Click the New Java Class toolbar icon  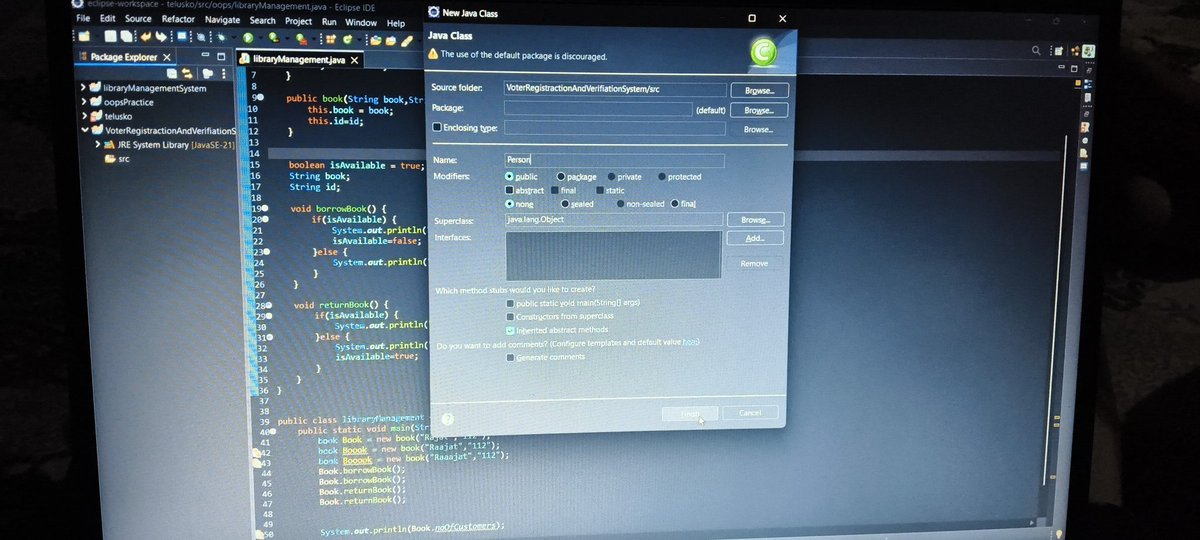347,38
